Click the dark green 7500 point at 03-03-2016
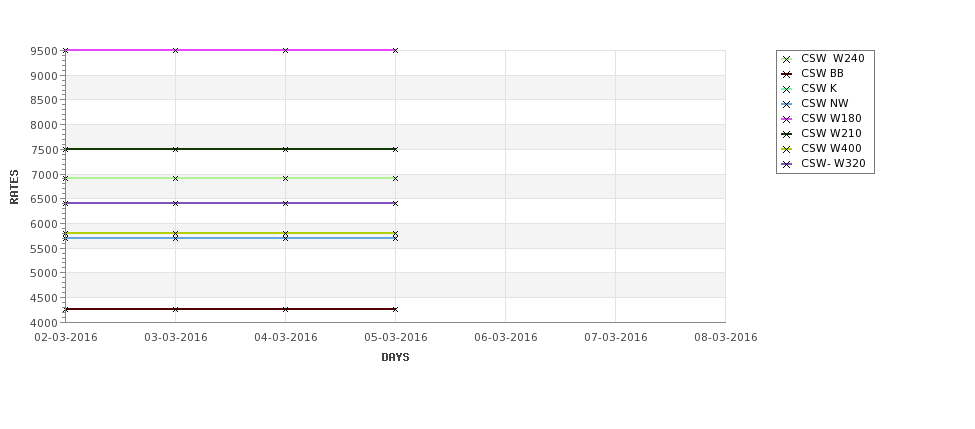 click(x=175, y=149)
